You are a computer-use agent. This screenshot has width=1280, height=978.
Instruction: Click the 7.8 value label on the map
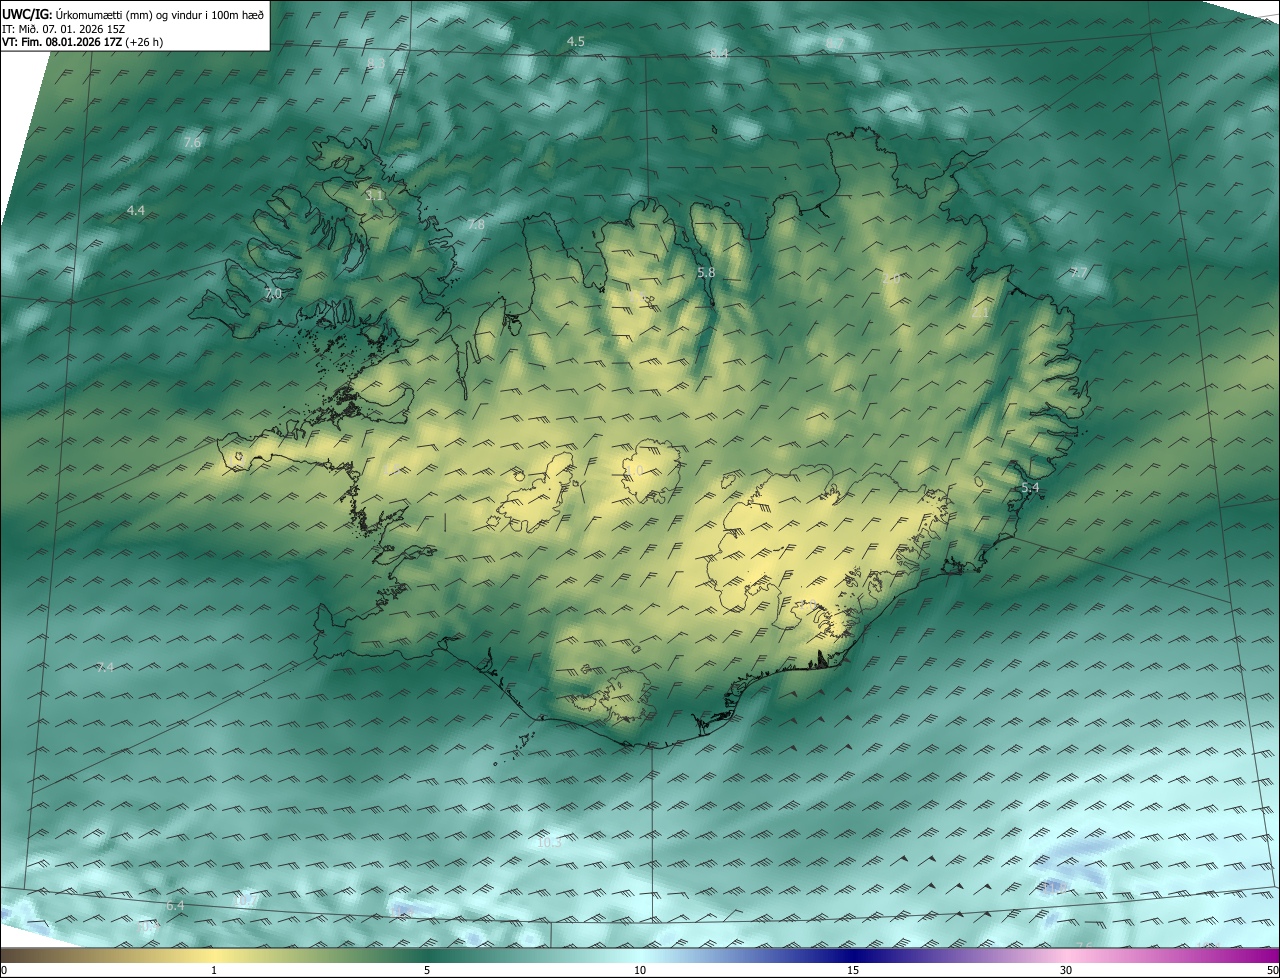tap(476, 225)
